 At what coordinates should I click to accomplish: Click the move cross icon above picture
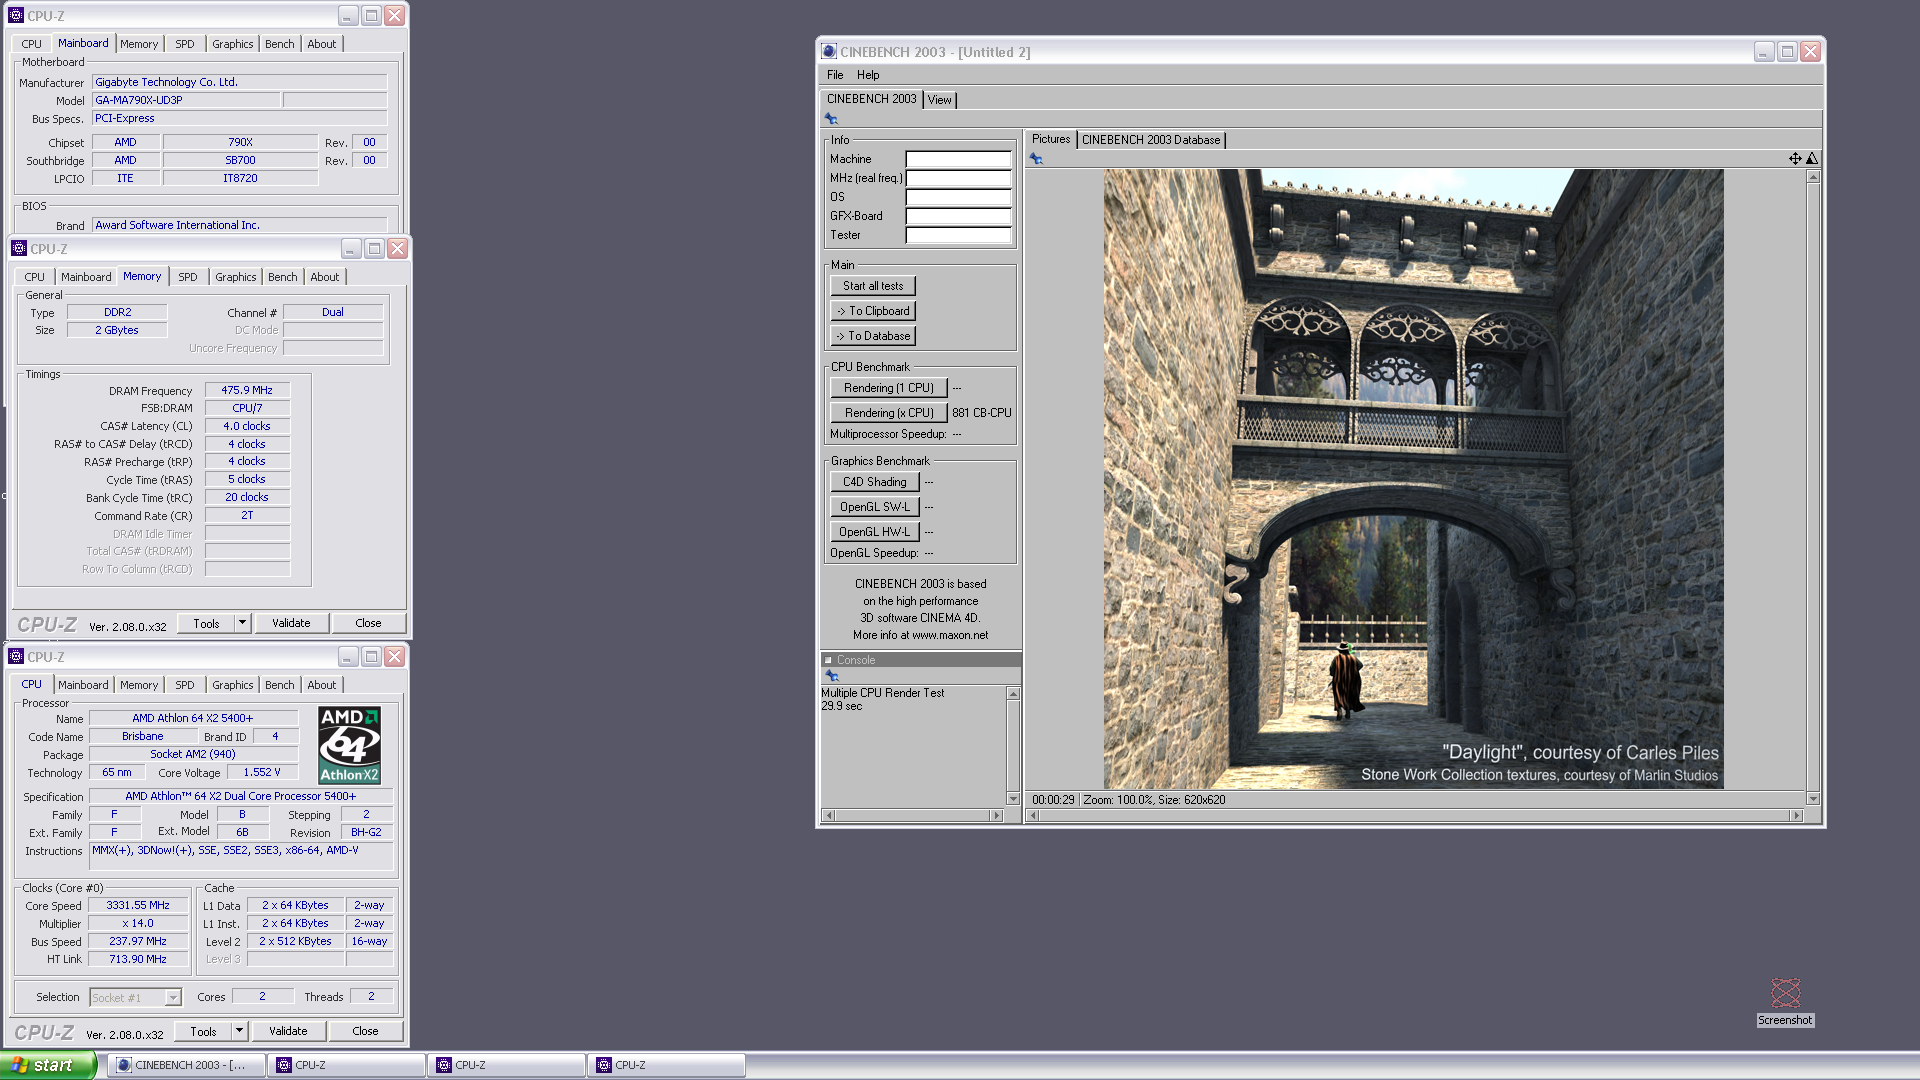point(1795,159)
